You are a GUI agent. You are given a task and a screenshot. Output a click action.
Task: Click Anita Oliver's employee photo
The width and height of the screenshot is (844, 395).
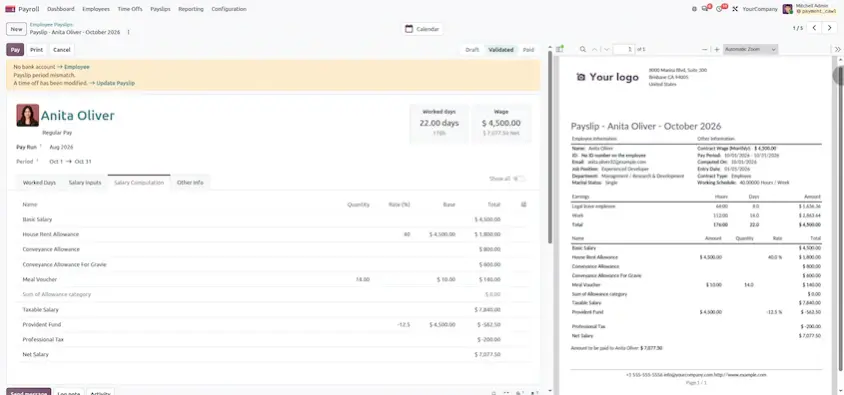(x=27, y=115)
